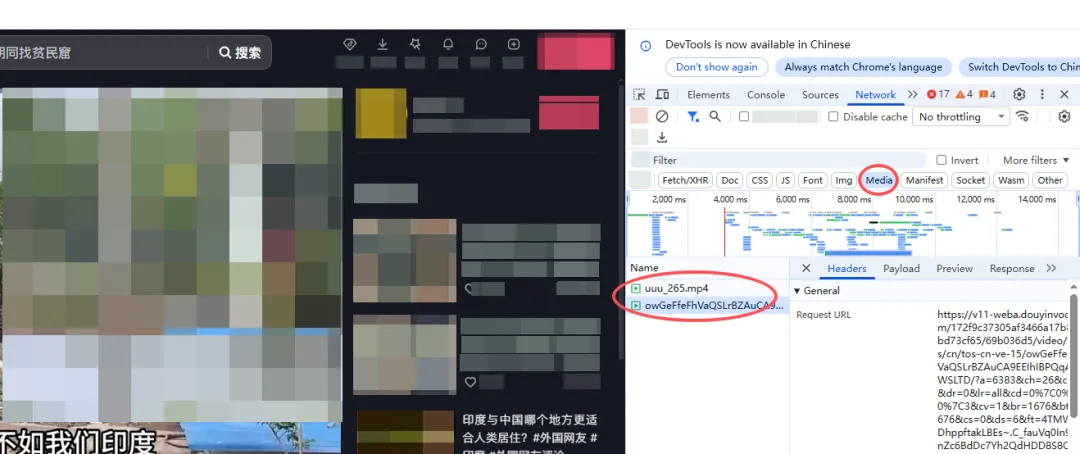1080x454 pixels.
Task: Click the heart icon on second recommended video
Action: (470, 382)
